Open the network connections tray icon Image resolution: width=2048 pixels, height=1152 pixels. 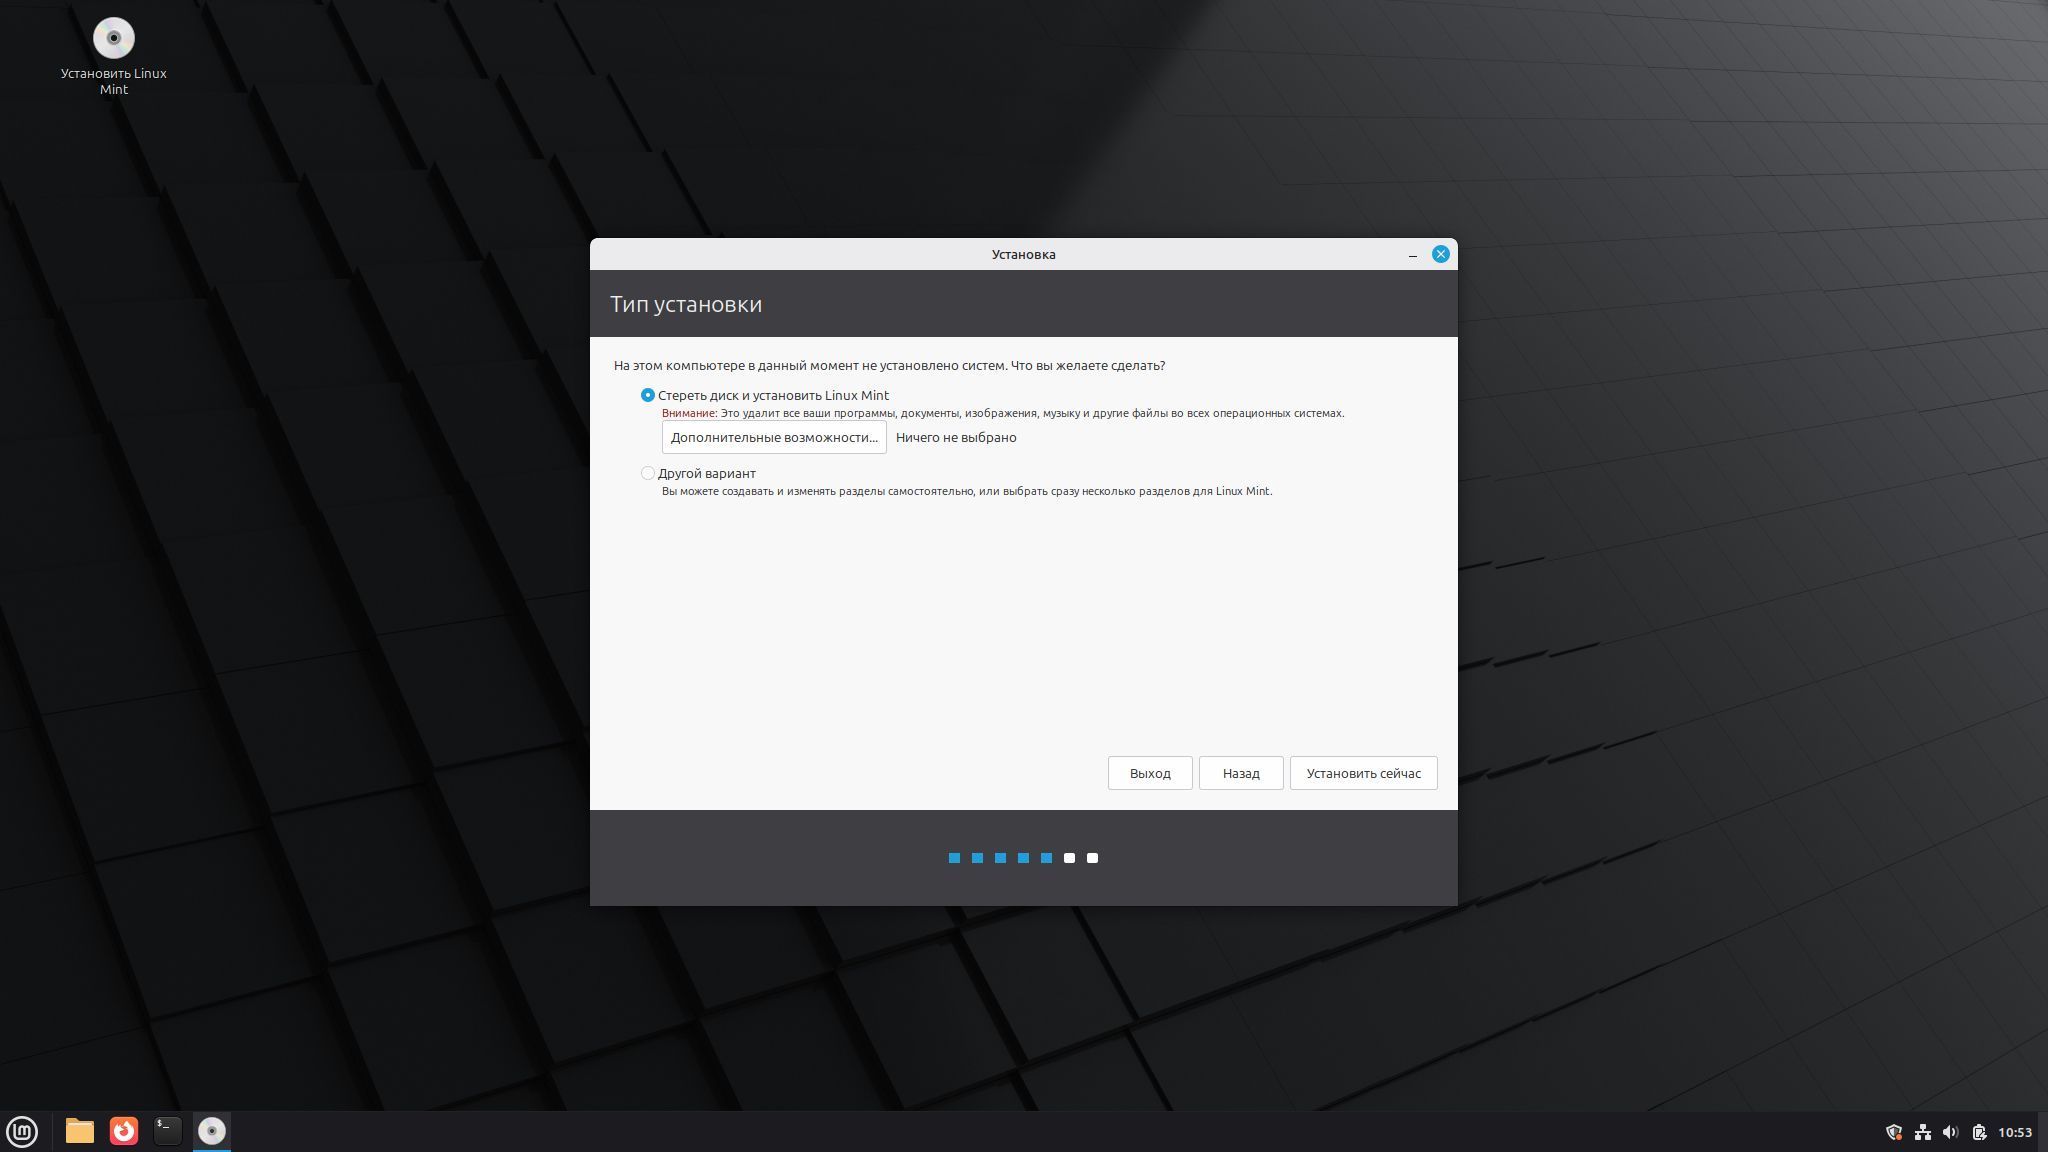tap(1922, 1132)
